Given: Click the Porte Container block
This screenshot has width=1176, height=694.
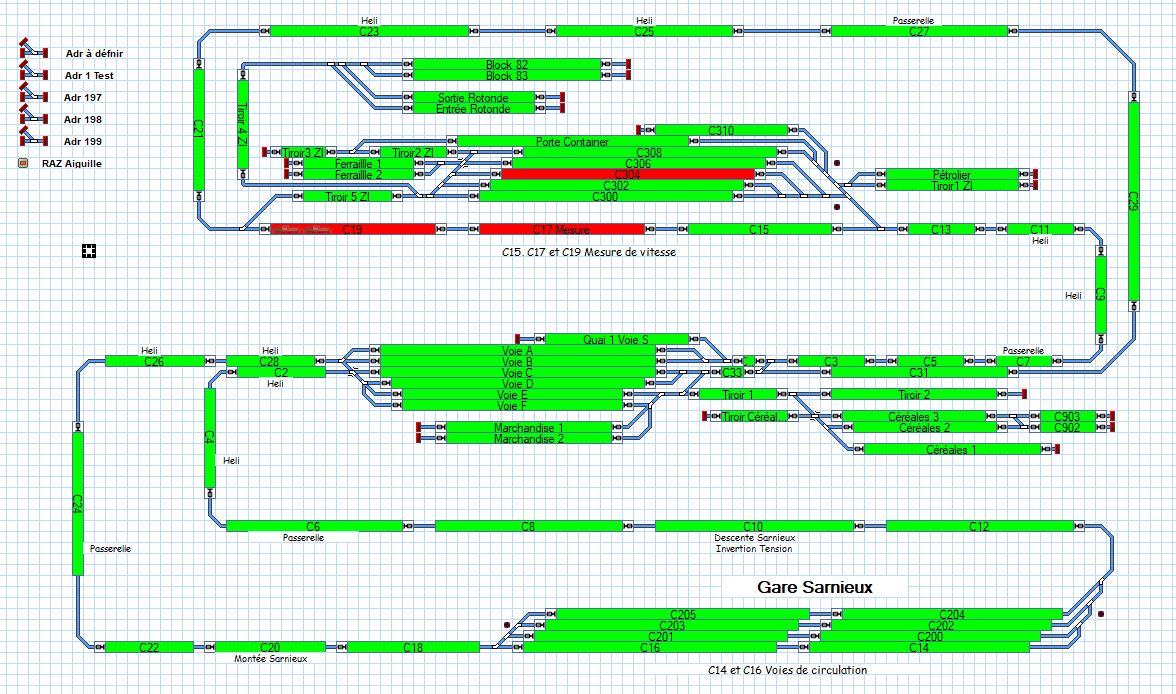Looking at the screenshot, I should [572, 141].
